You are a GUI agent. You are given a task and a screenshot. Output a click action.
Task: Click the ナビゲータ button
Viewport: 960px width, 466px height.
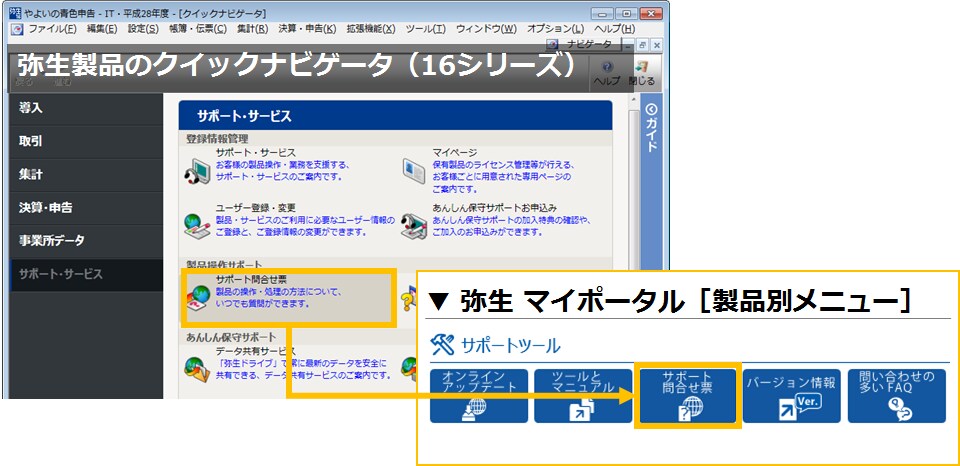pos(582,44)
